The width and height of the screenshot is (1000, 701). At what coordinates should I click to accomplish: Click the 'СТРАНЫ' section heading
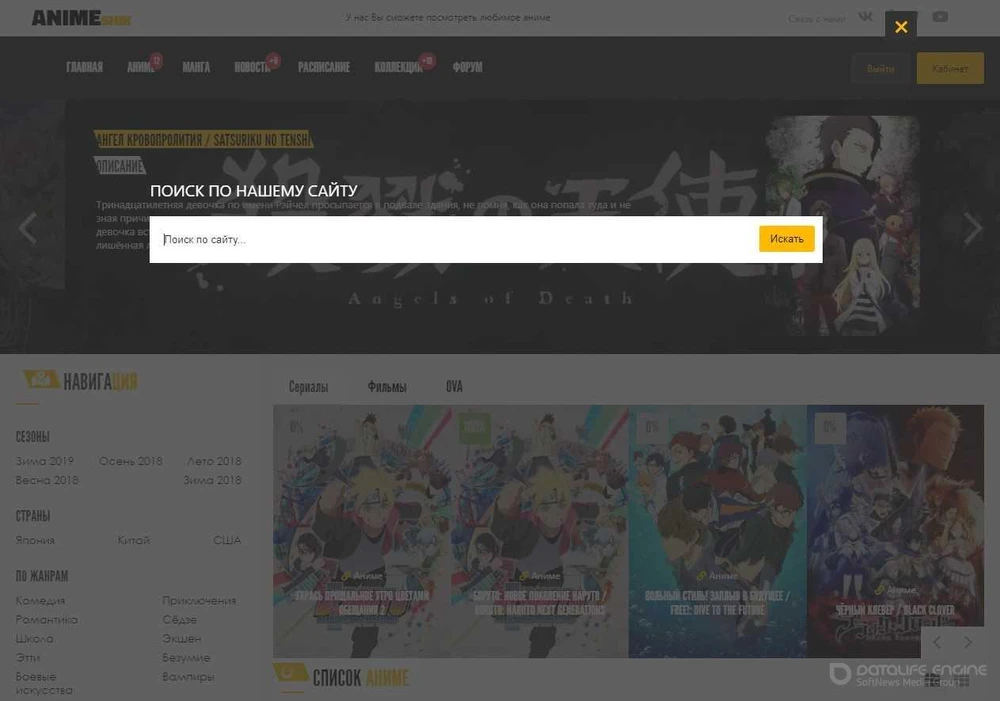33,516
